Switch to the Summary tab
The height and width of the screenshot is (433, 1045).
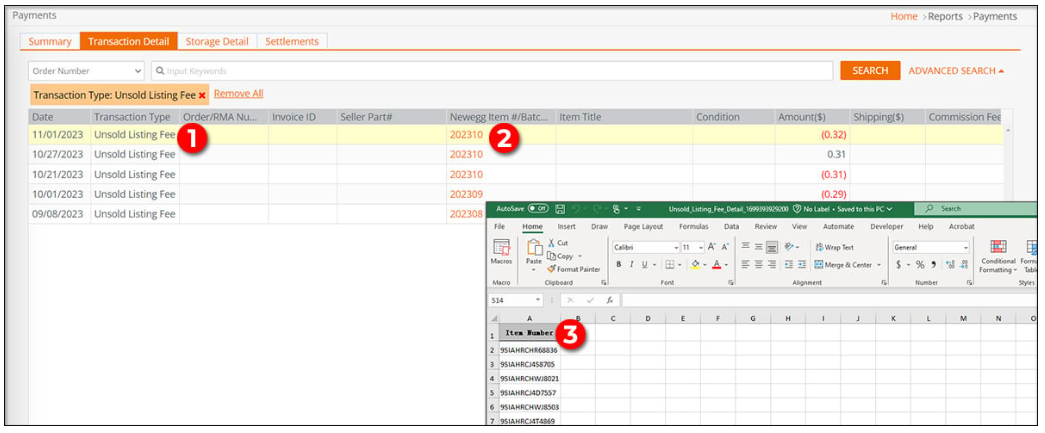[50, 41]
